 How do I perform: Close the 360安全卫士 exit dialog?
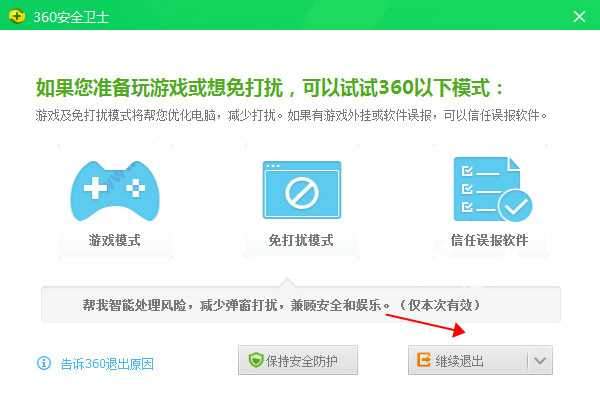tap(579, 15)
